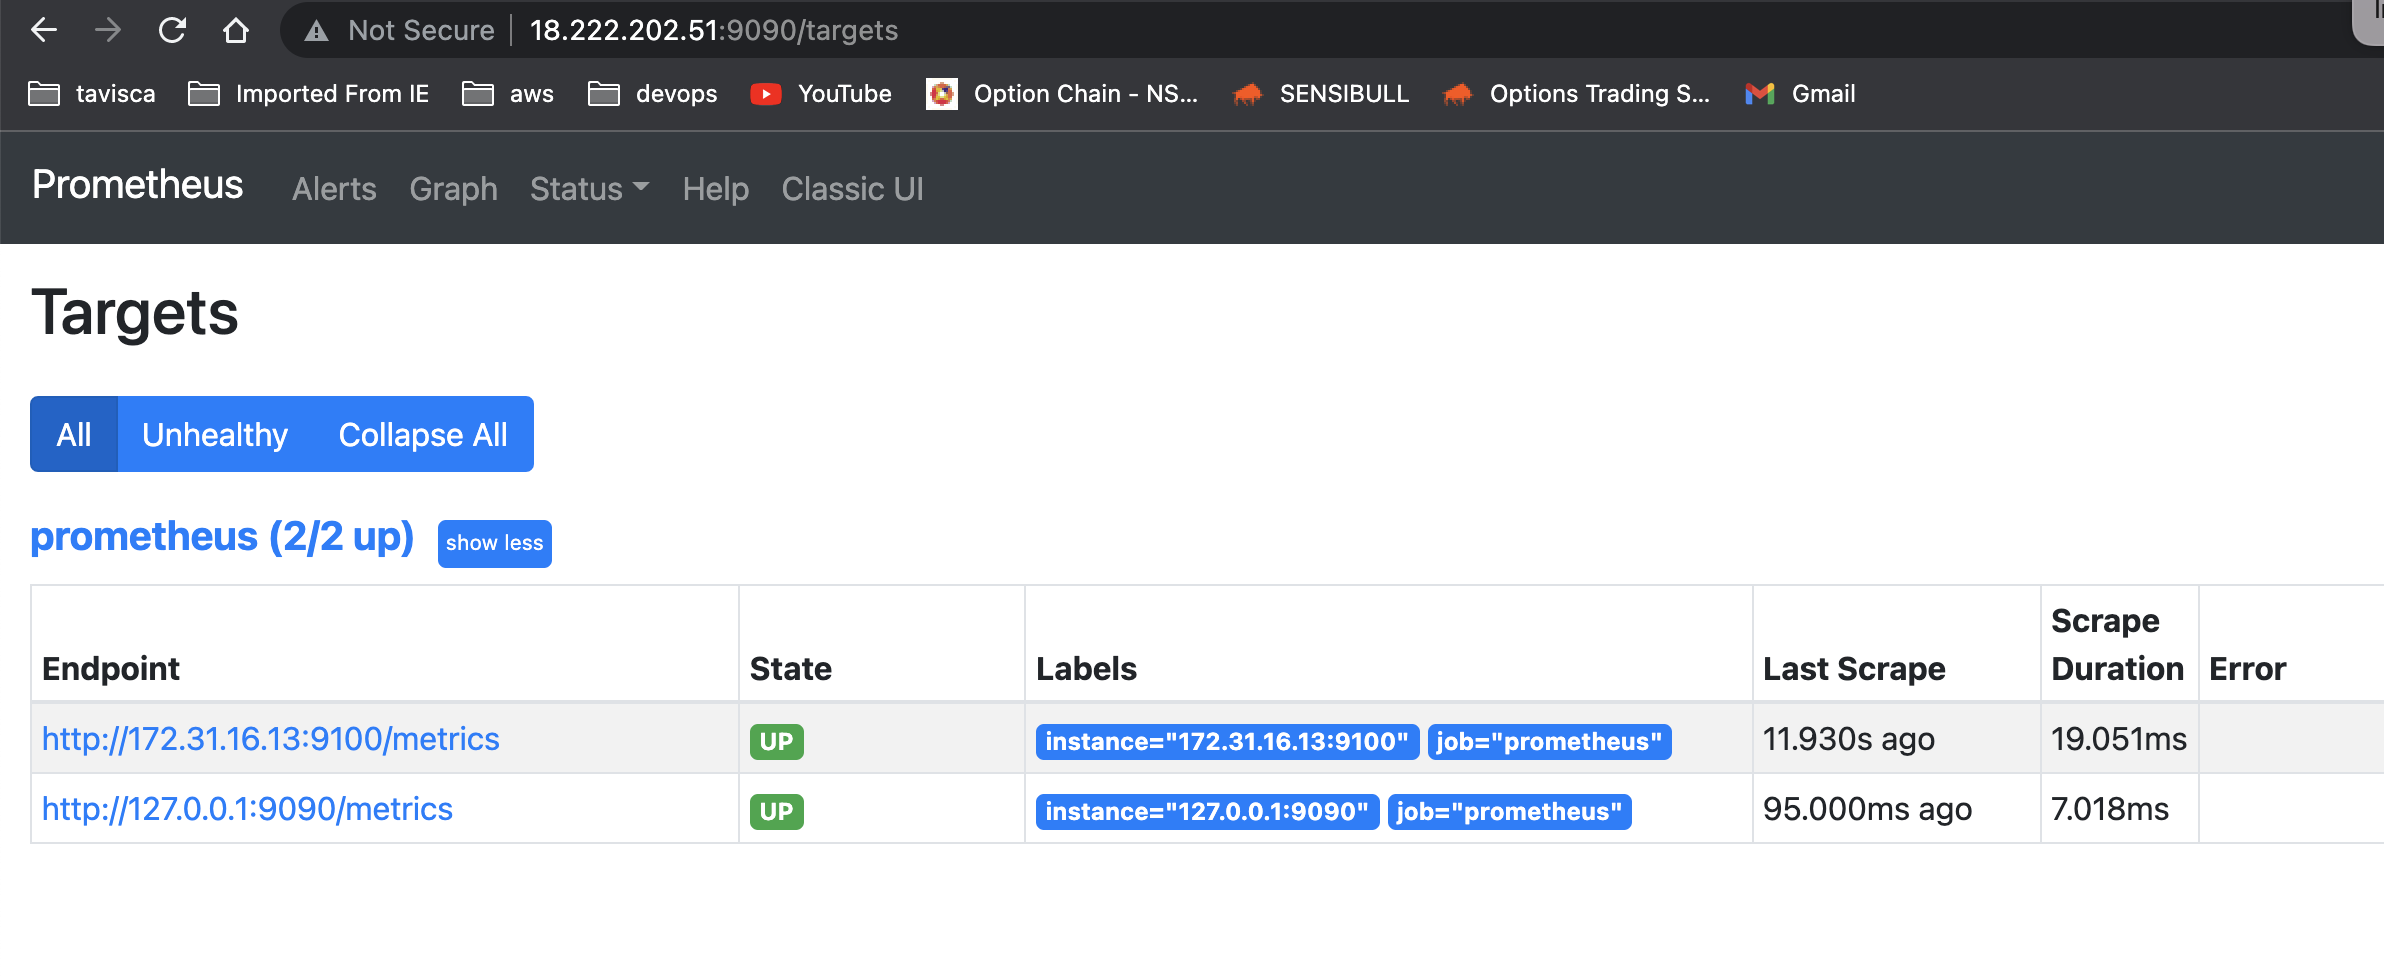Navigate to the browser home page
Viewport: 2384px width, 976px height.
tap(236, 31)
